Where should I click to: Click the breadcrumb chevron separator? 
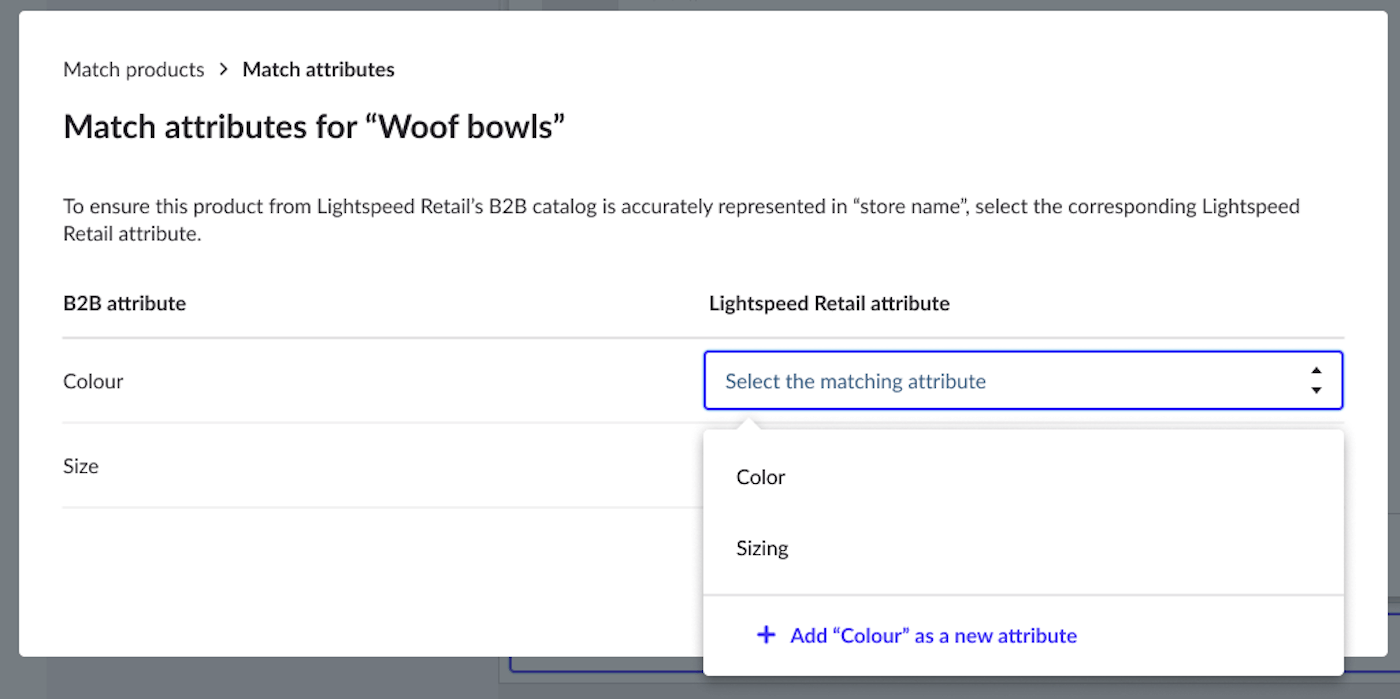pos(223,69)
